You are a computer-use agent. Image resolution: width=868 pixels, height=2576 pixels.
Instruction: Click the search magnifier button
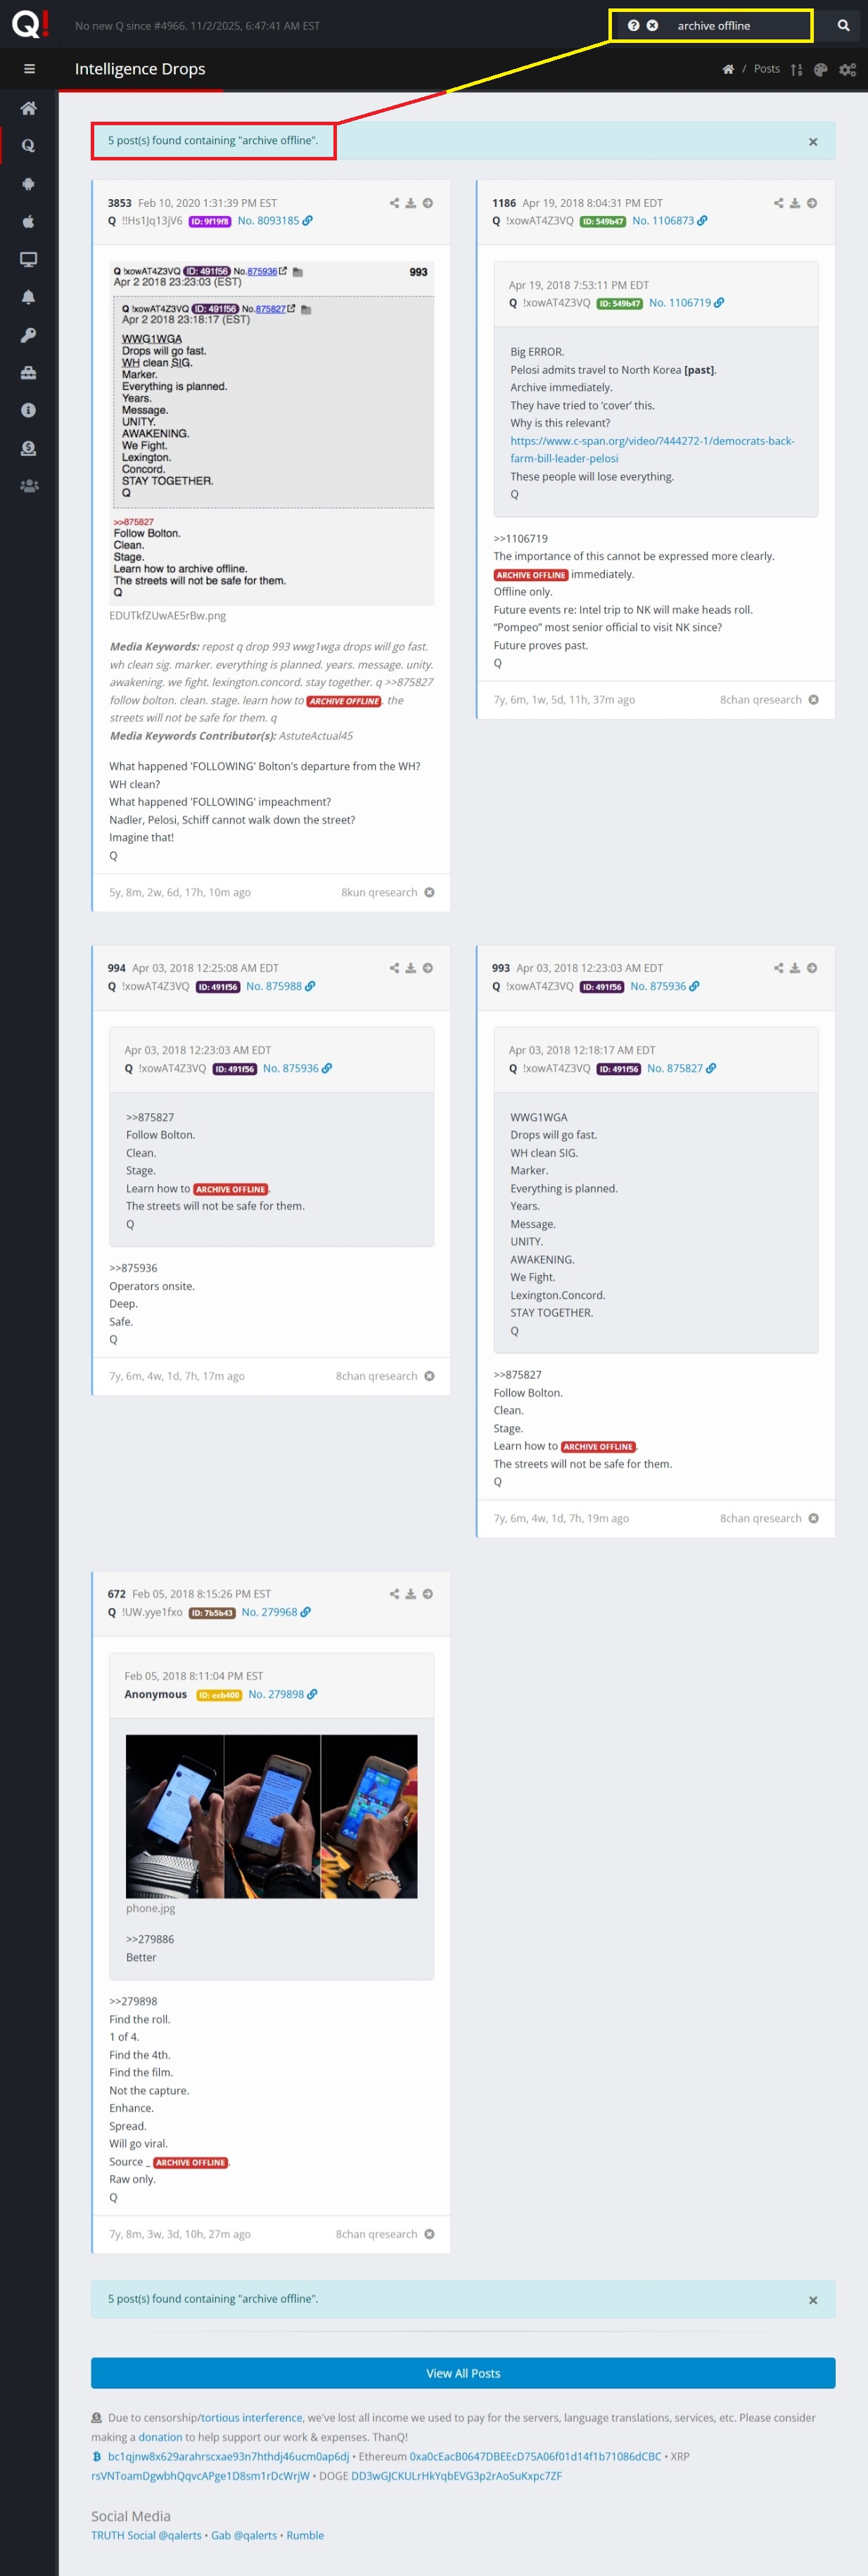pos(843,26)
